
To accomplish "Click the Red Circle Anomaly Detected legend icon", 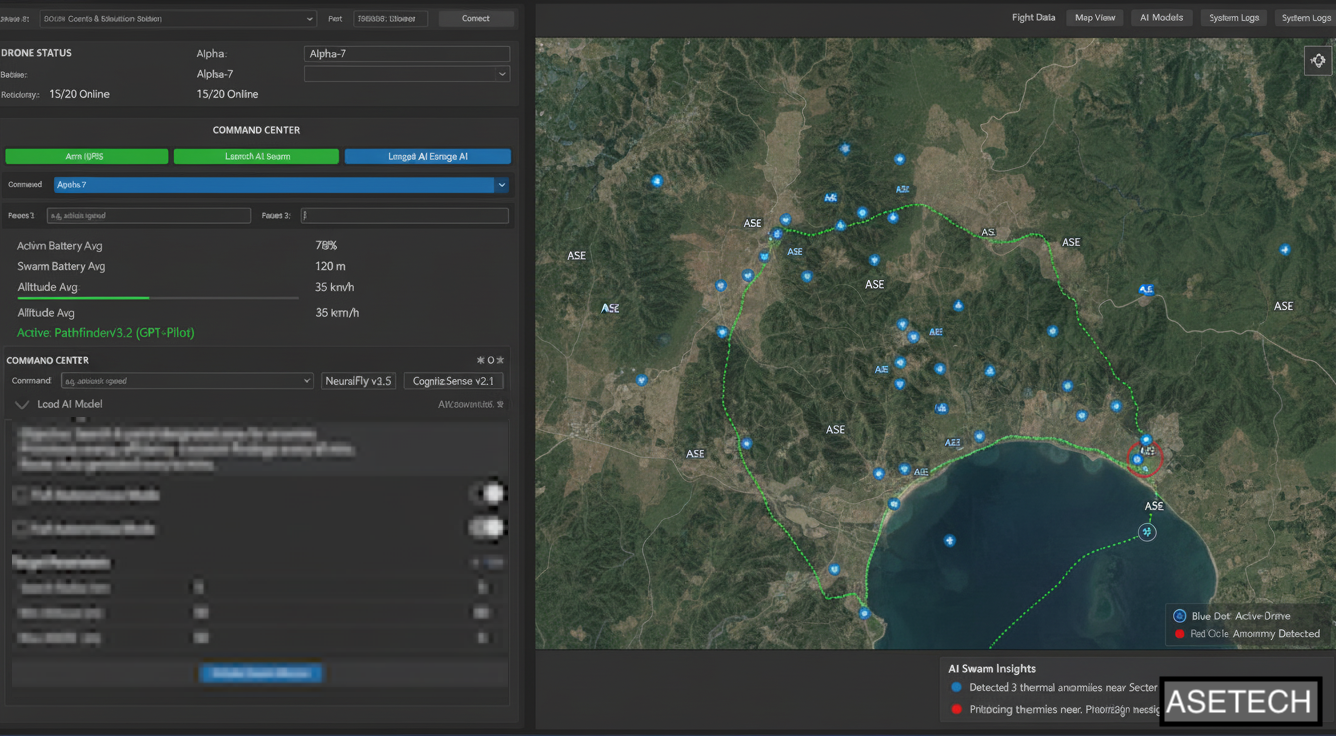I will [x=1179, y=634].
